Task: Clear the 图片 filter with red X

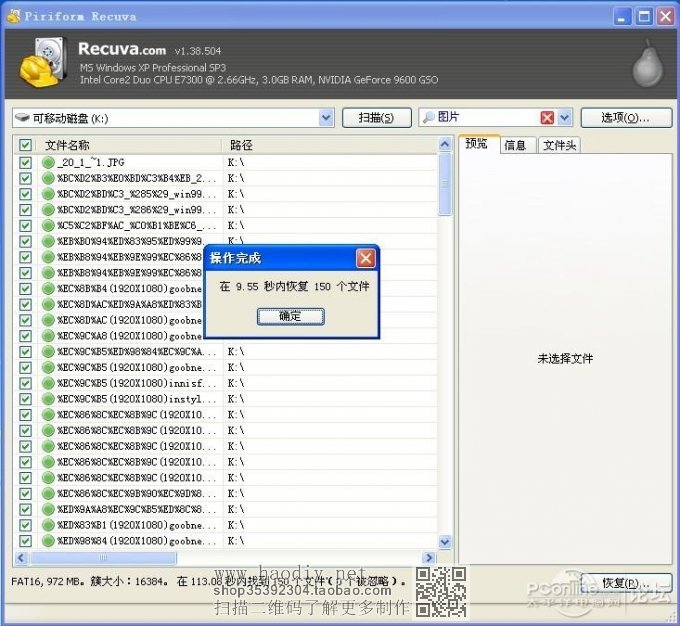Action: (x=547, y=118)
